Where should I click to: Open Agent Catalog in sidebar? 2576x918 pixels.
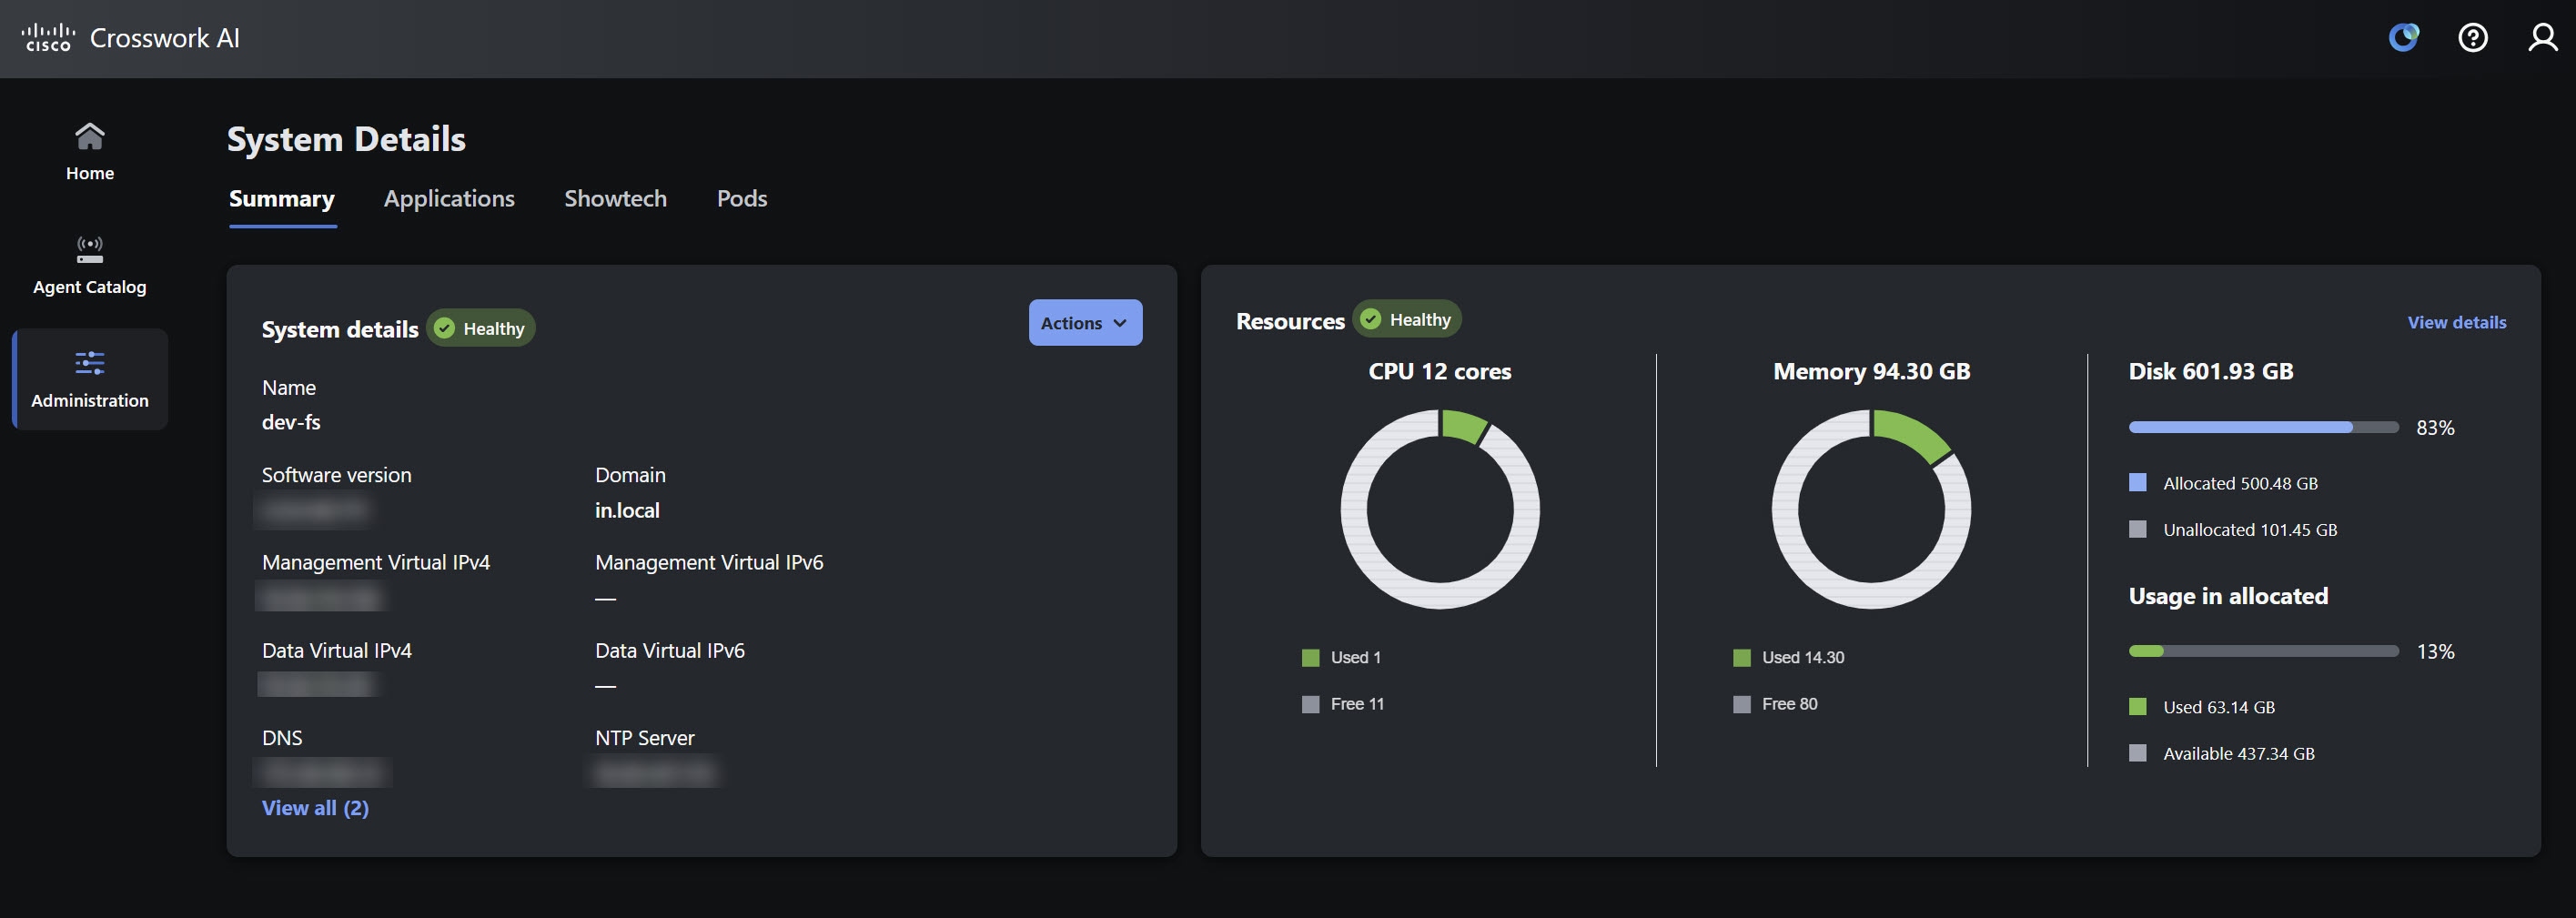click(90, 266)
